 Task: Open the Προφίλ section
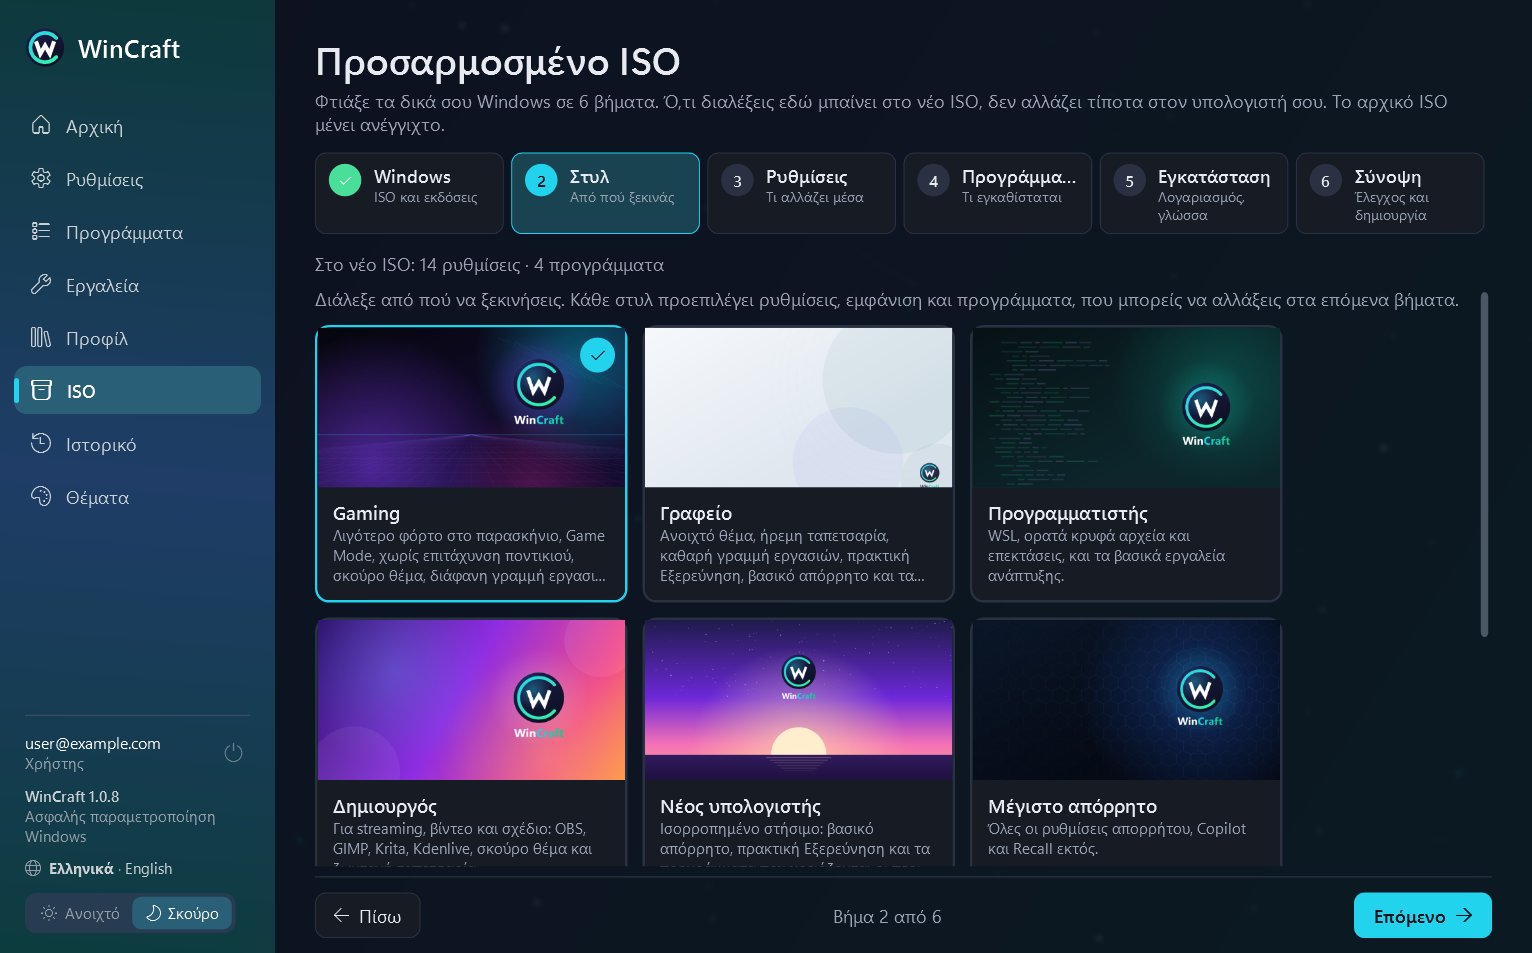coord(138,338)
